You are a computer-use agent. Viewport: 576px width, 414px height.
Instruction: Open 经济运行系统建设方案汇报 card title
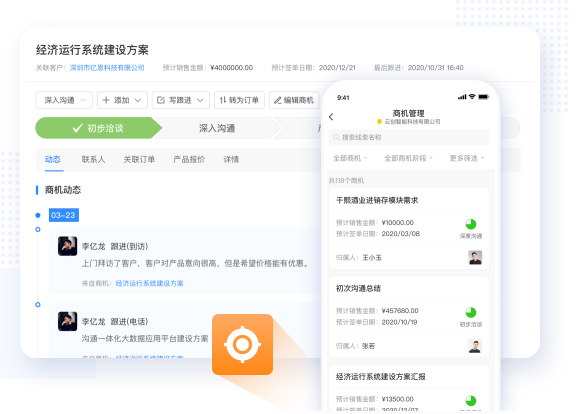(381, 377)
